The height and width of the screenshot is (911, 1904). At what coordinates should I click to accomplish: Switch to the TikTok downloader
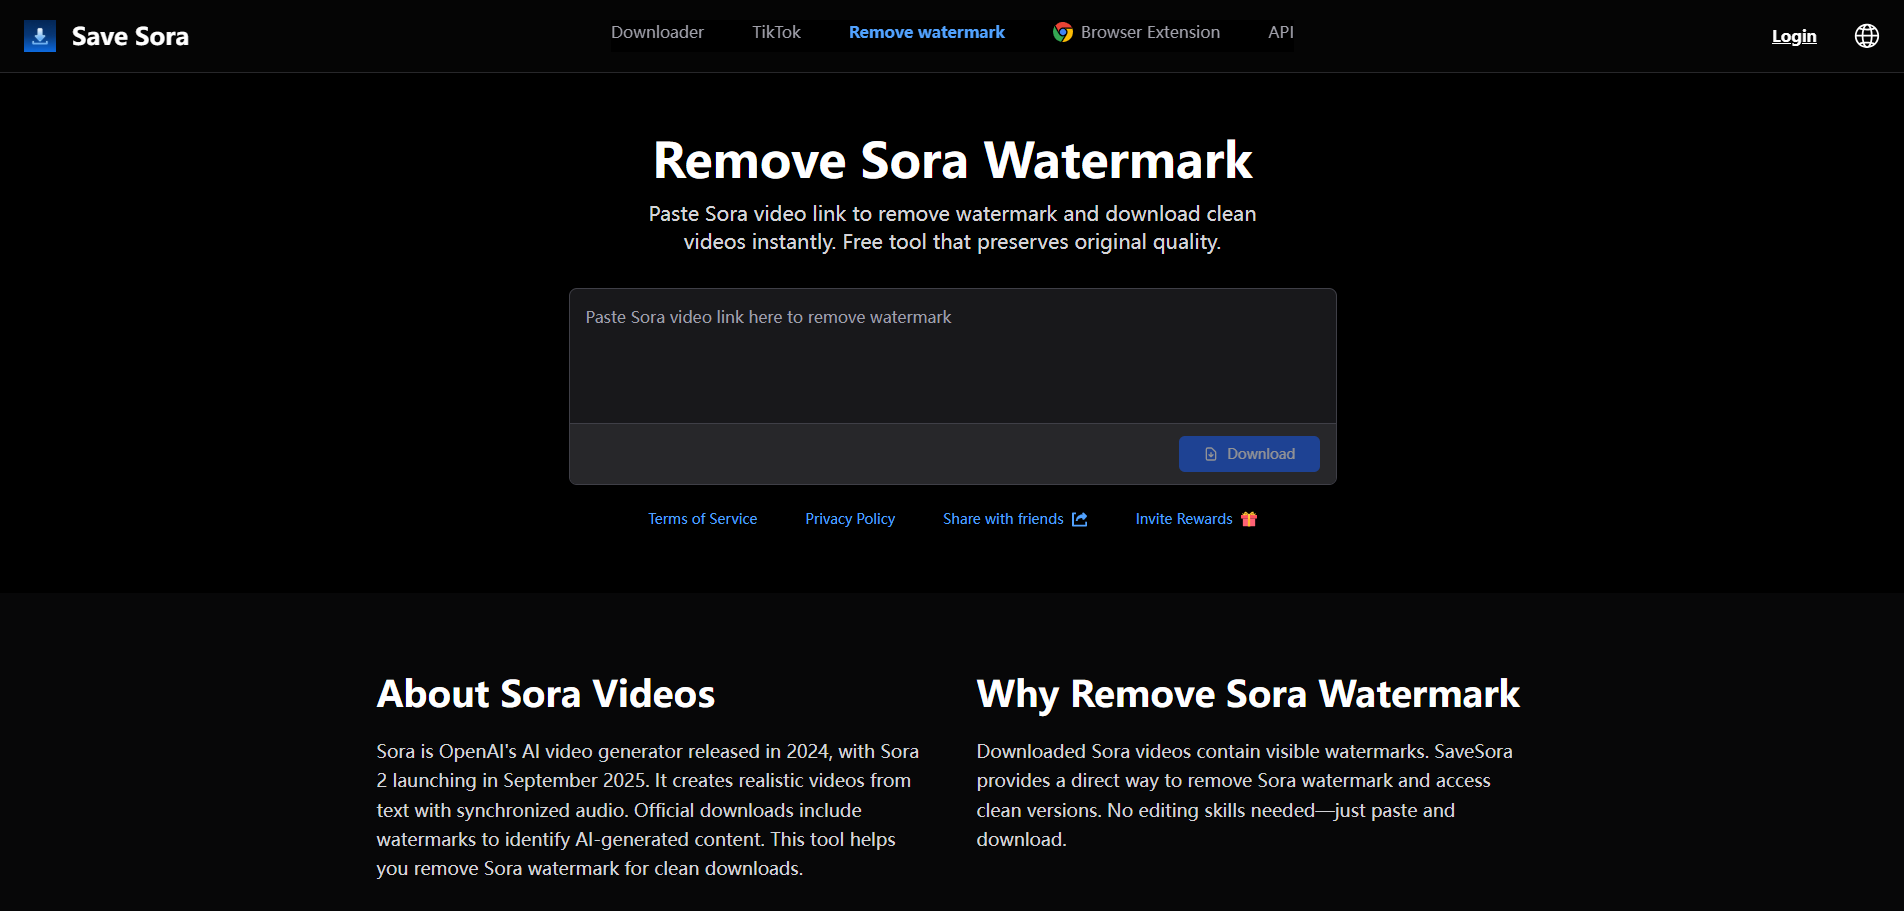[x=776, y=32]
